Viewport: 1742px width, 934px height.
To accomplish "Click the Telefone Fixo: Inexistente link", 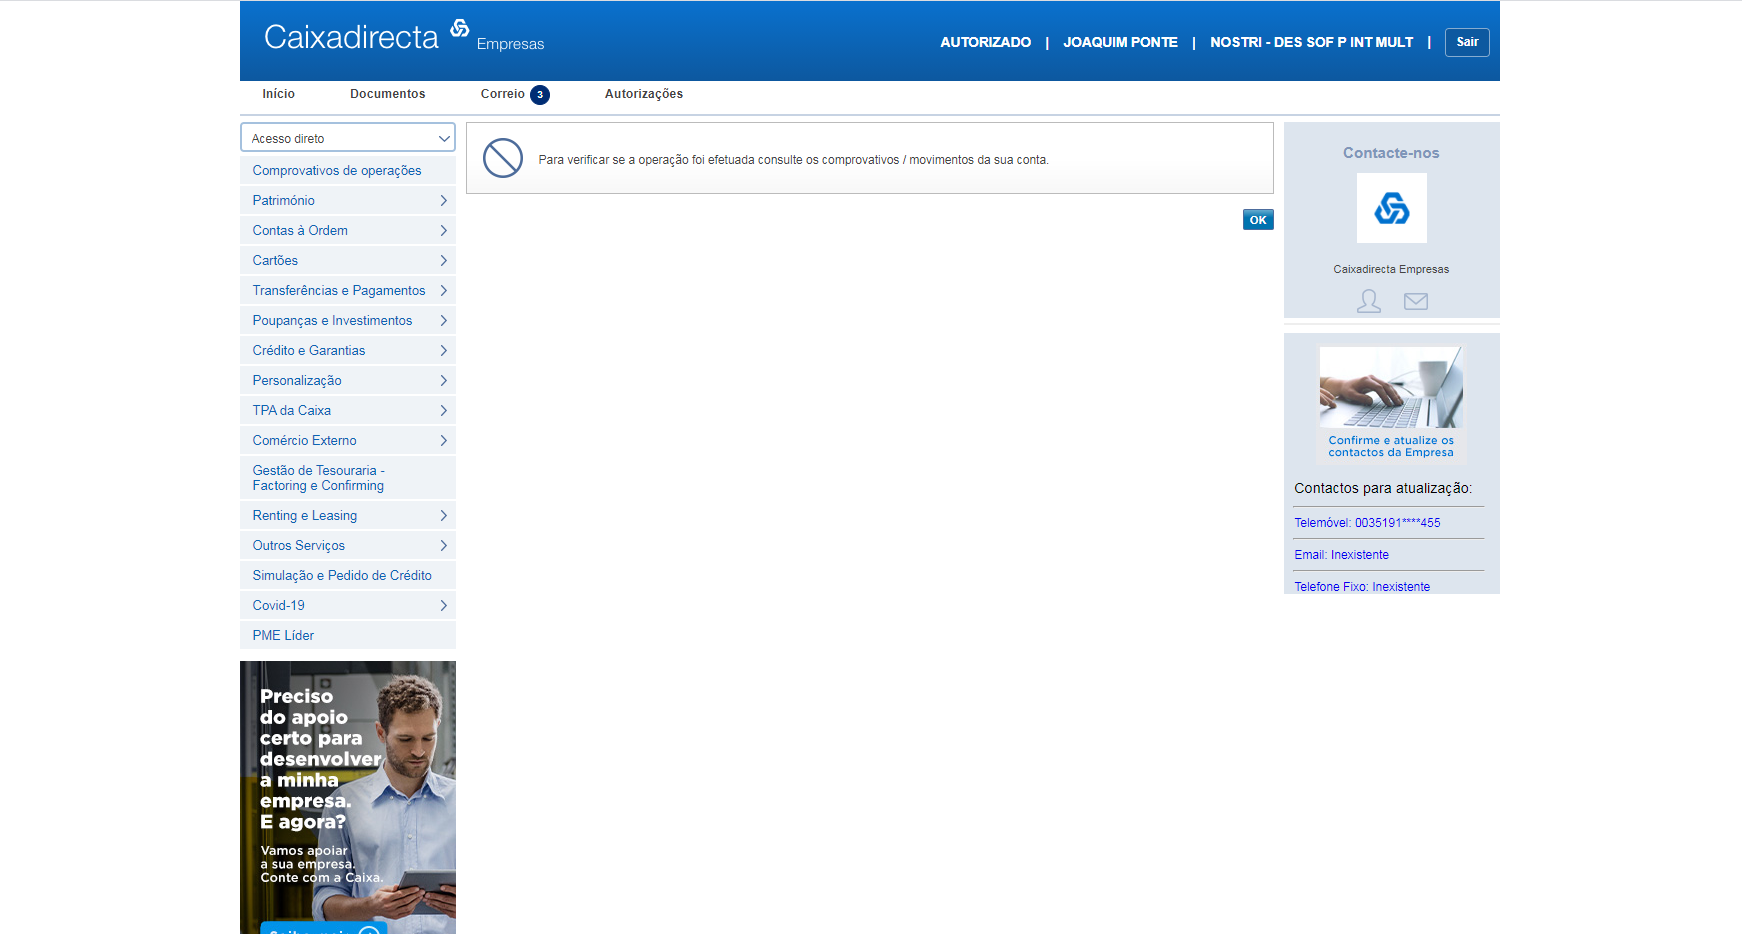I will pos(1362,587).
